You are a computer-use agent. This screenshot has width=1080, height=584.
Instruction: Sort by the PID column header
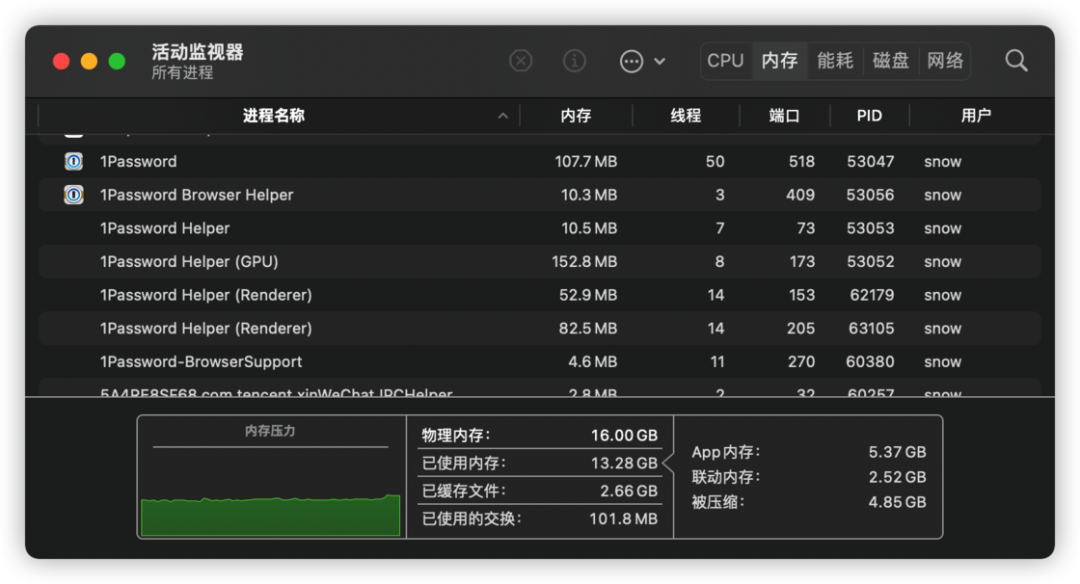pyautogui.click(x=869, y=116)
